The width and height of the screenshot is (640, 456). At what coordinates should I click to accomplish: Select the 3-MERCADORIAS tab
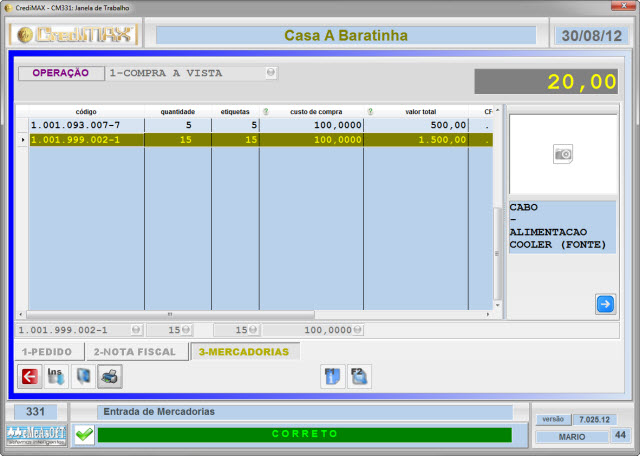tap(244, 352)
